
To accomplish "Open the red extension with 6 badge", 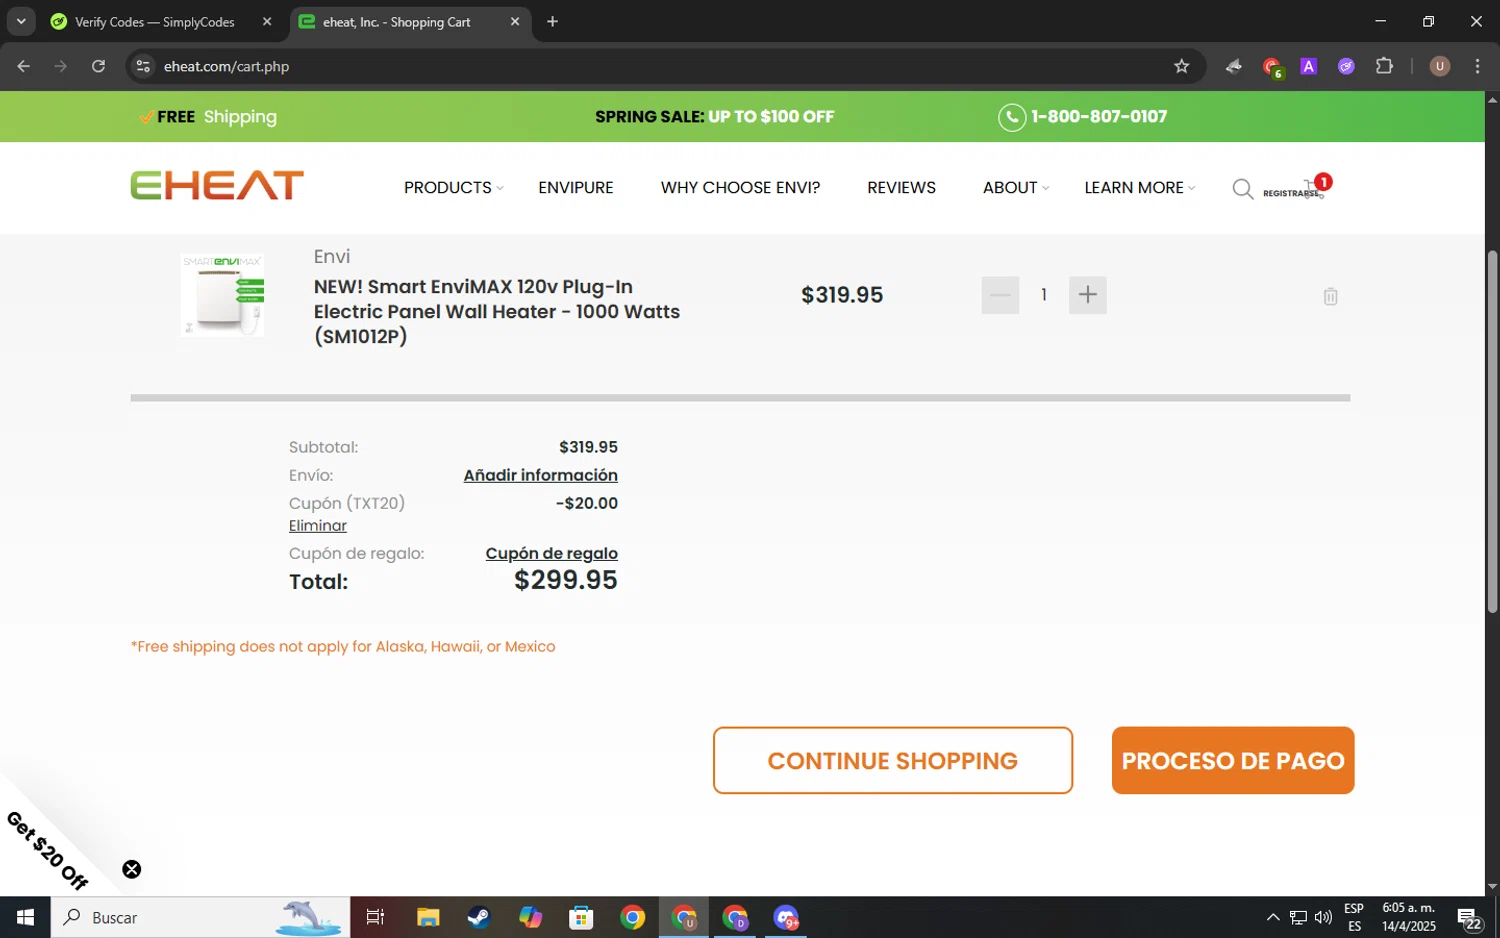I will pos(1272,67).
